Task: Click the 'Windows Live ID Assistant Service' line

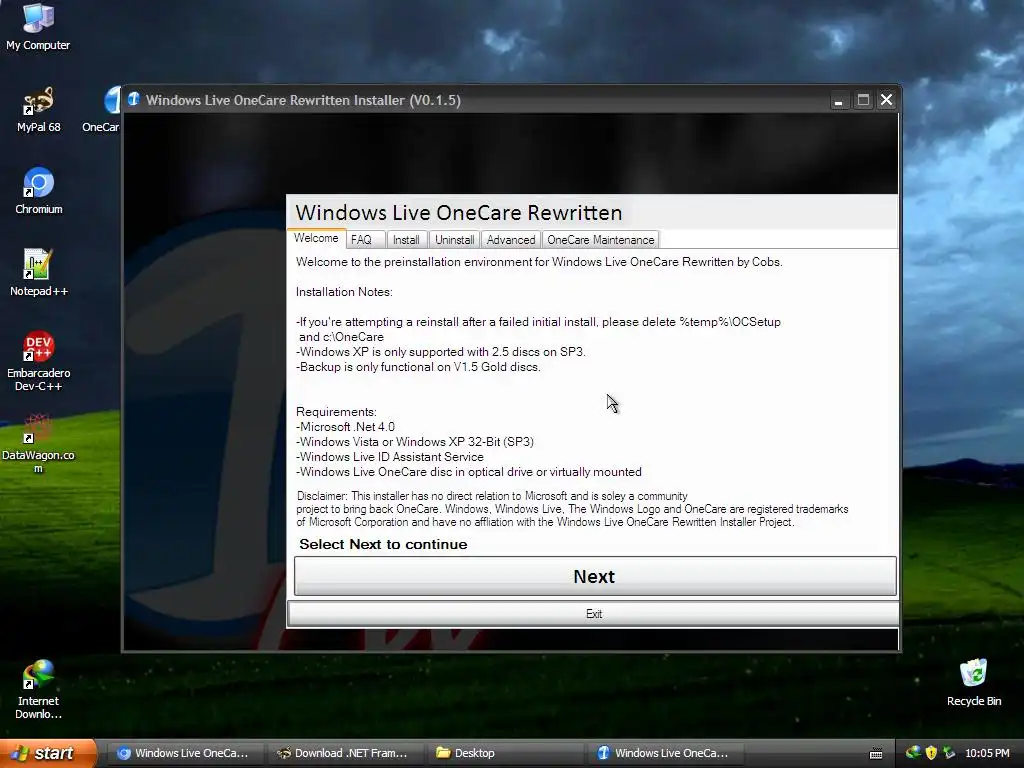Action: (392, 456)
